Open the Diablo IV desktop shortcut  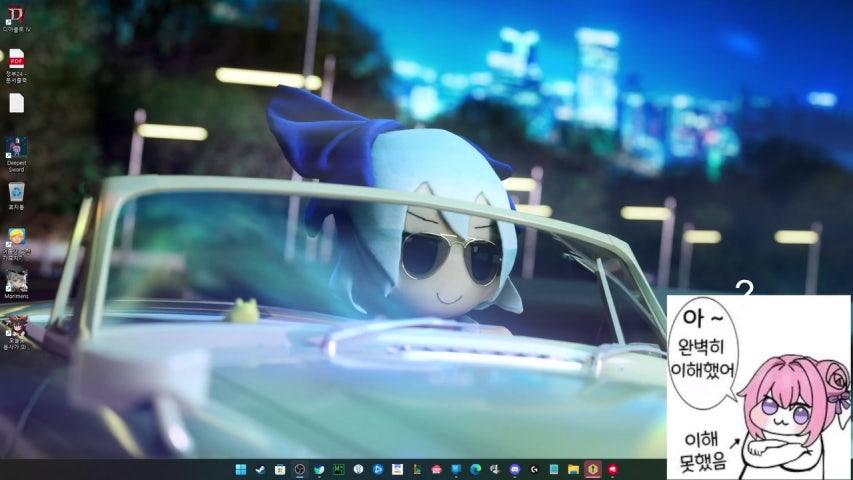tap(16, 16)
